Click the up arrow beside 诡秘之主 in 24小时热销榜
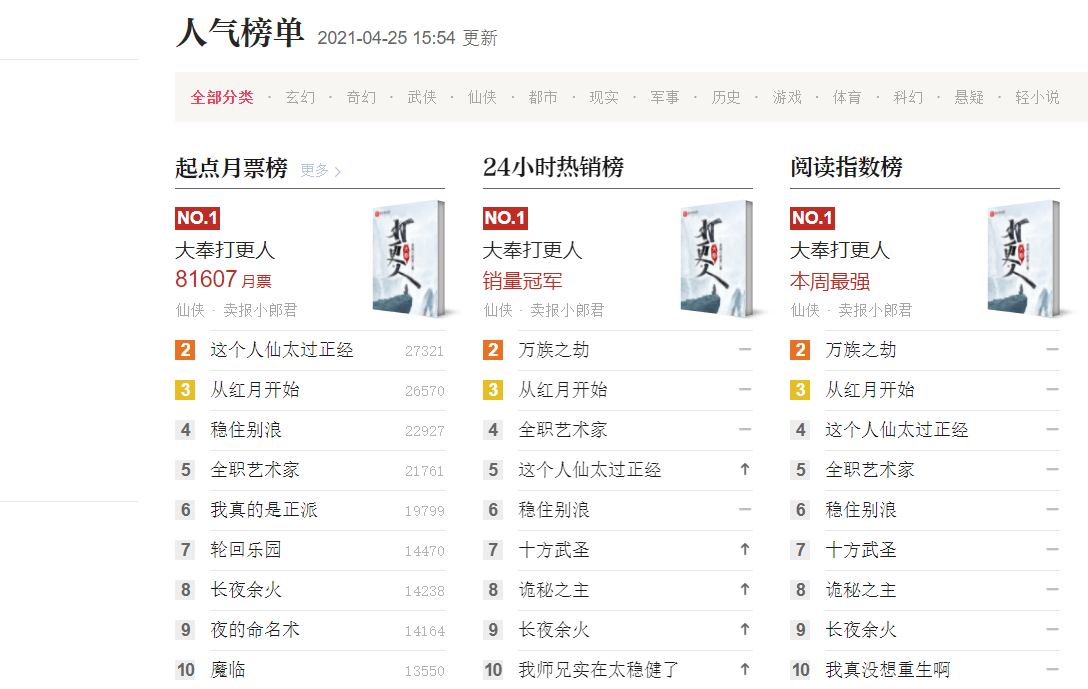Screen dimensions: 1088x689 tap(745, 589)
